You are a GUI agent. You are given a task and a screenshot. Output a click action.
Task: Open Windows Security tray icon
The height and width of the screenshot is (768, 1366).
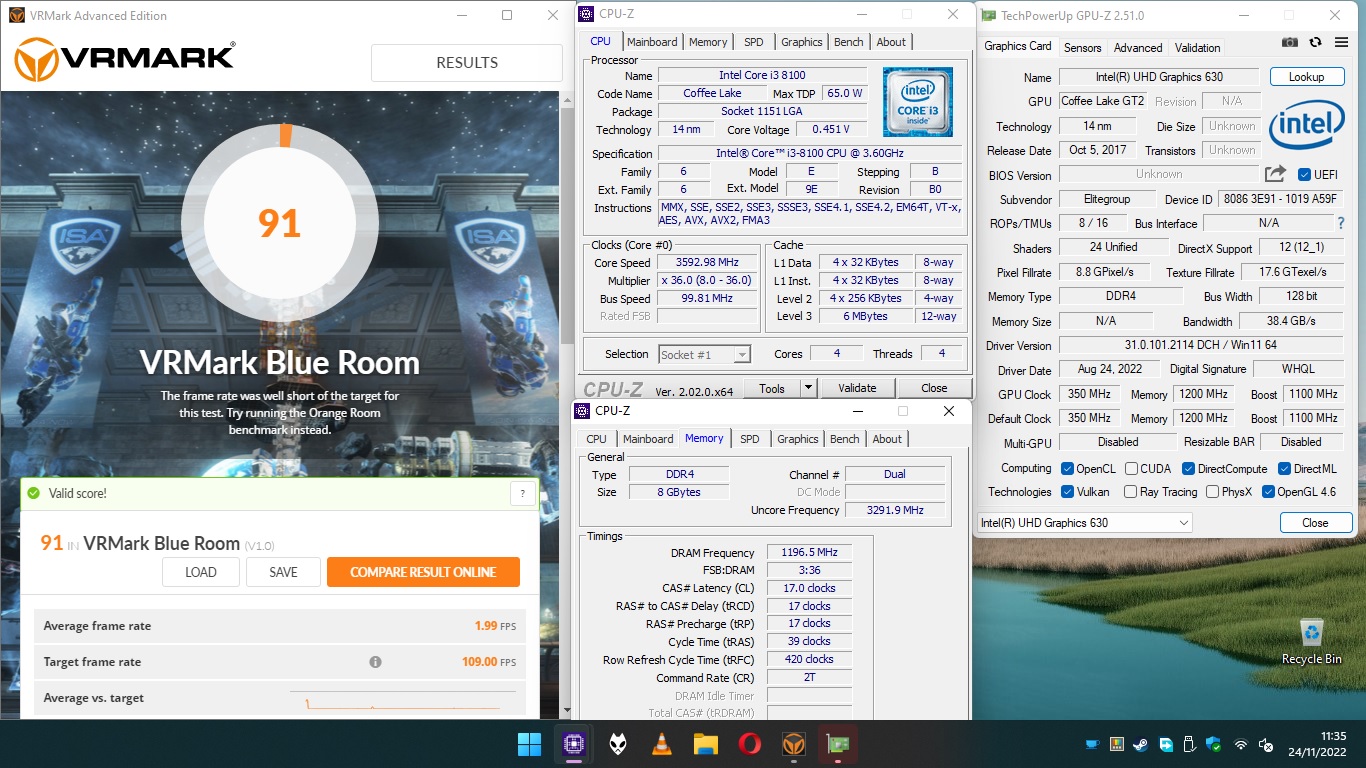[1214, 745]
